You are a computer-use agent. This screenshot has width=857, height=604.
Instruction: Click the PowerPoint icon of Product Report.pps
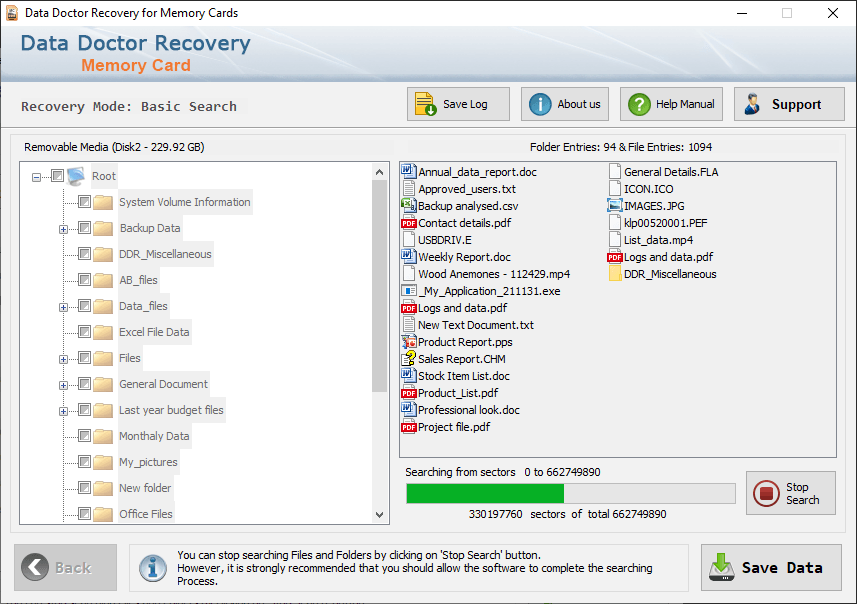click(x=408, y=342)
